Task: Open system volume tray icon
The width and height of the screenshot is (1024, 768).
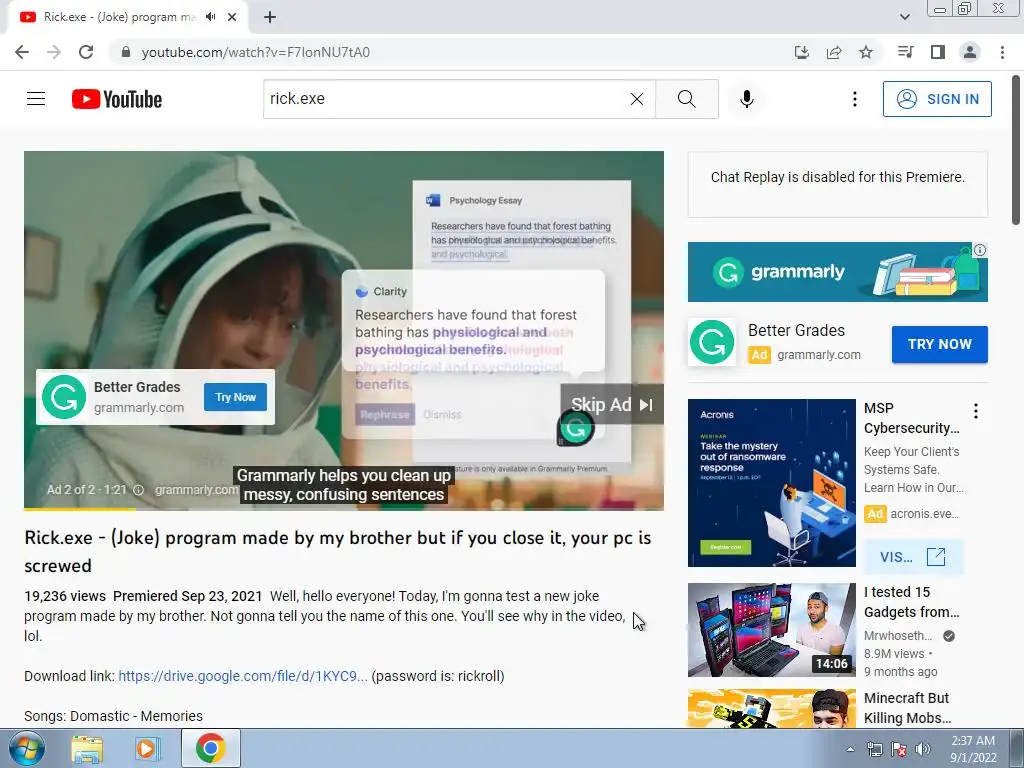Action: point(923,749)
